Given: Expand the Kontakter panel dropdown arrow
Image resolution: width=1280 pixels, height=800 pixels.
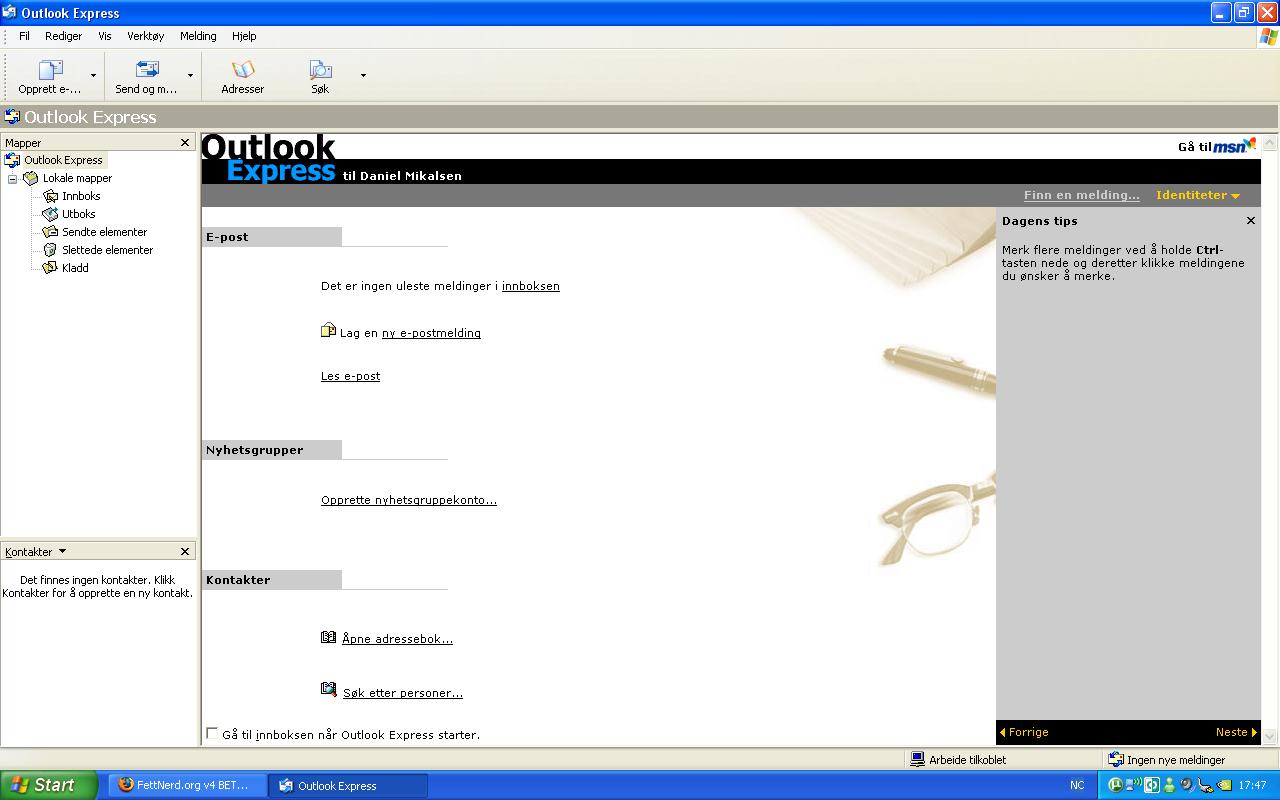Looking at the screenshot, I should coord(62,551).
